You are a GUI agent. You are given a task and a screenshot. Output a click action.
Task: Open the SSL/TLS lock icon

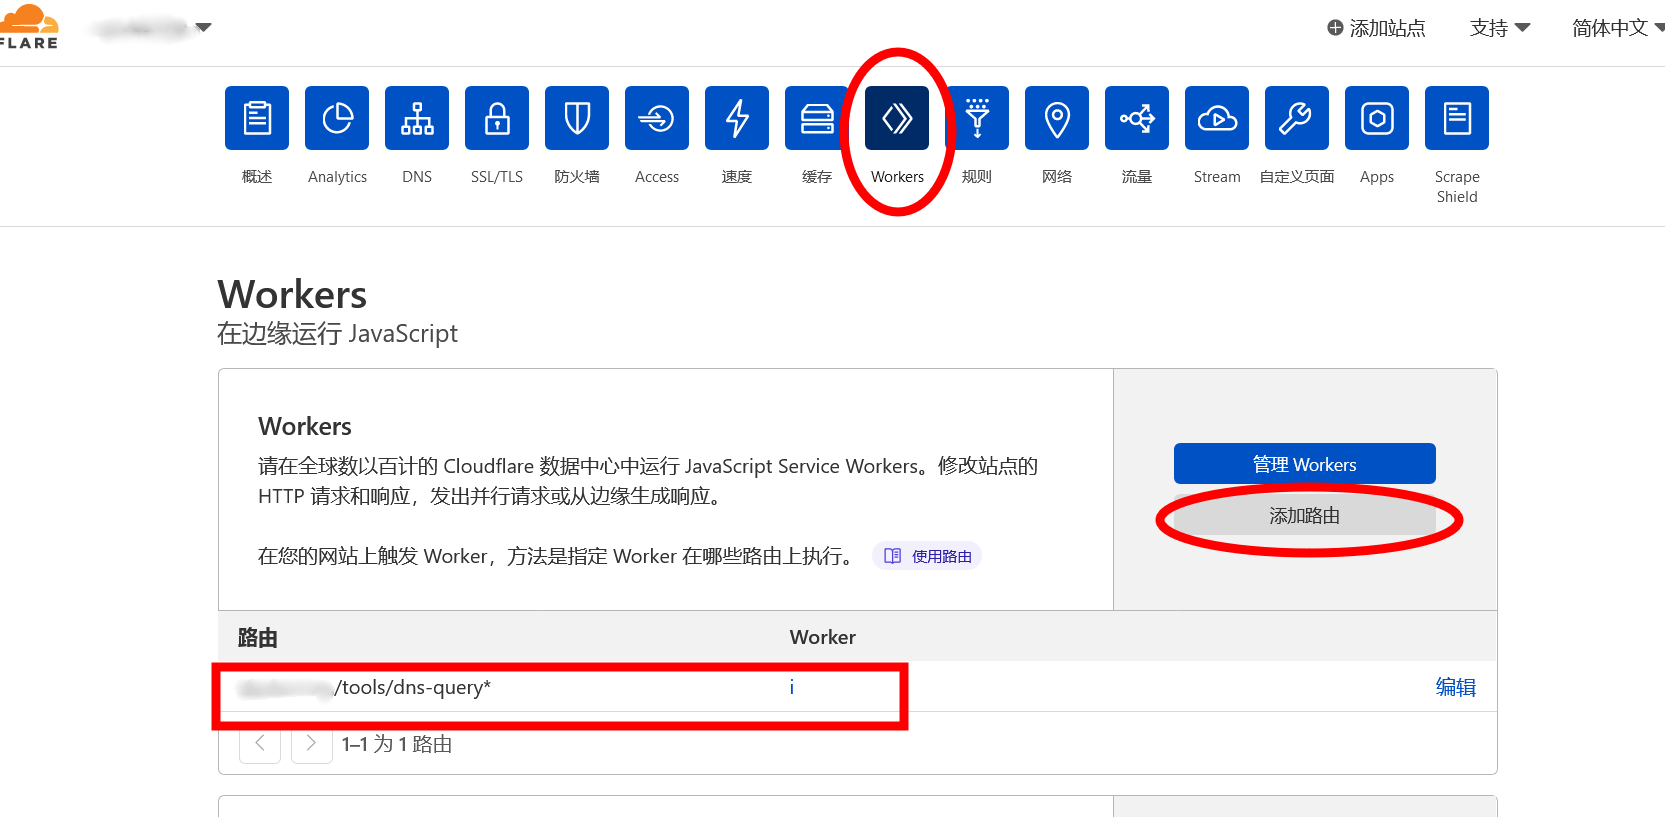pyautogui.click(x=497, y=118)
